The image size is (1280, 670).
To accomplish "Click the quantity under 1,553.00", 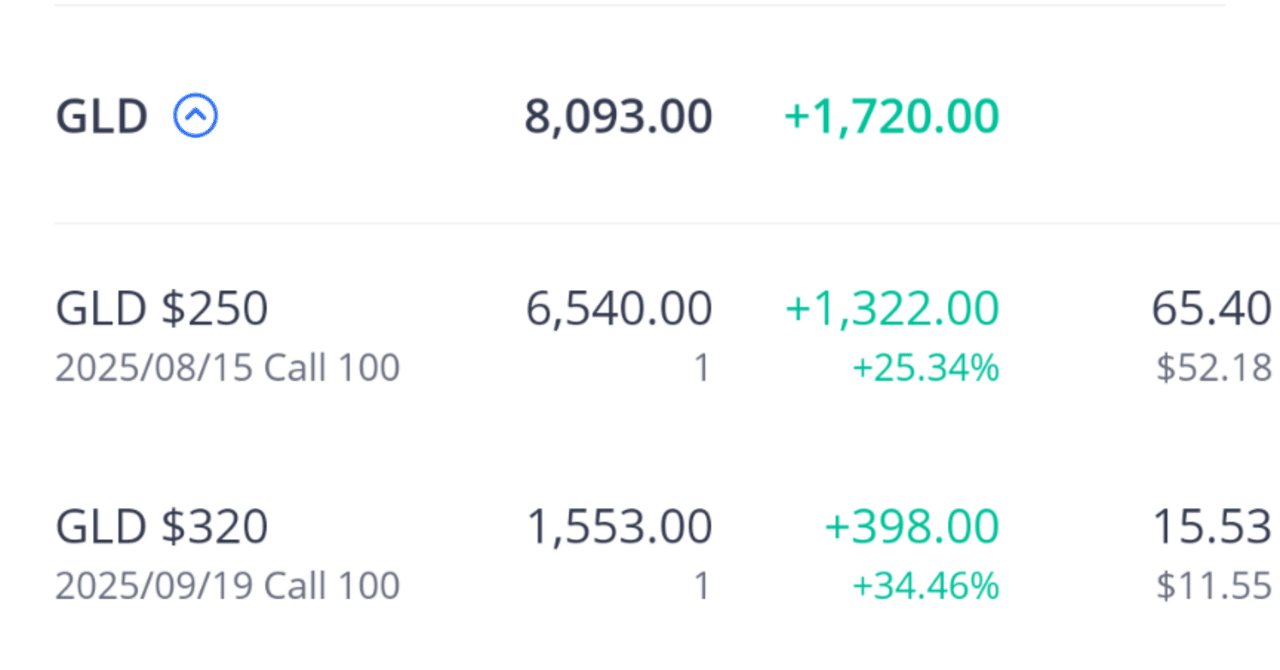I will tap(701, 587).
